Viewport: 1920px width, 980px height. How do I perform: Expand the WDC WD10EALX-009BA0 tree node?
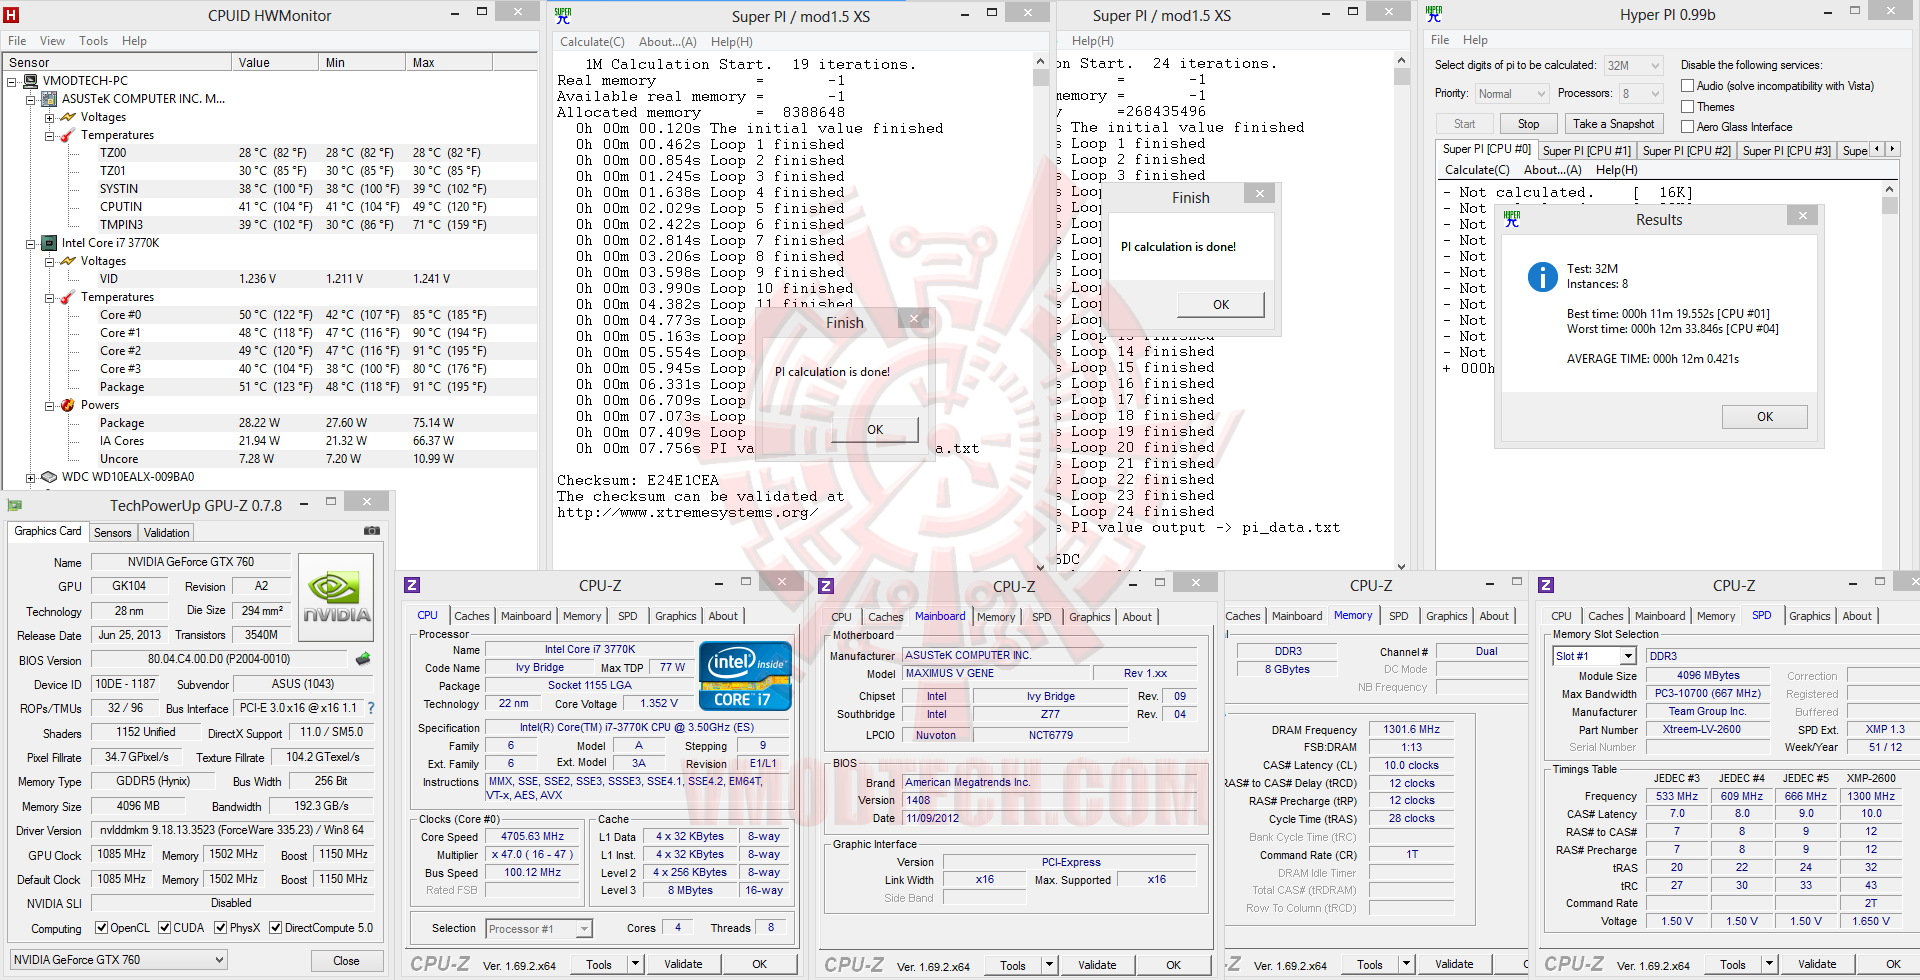[31, 478]
